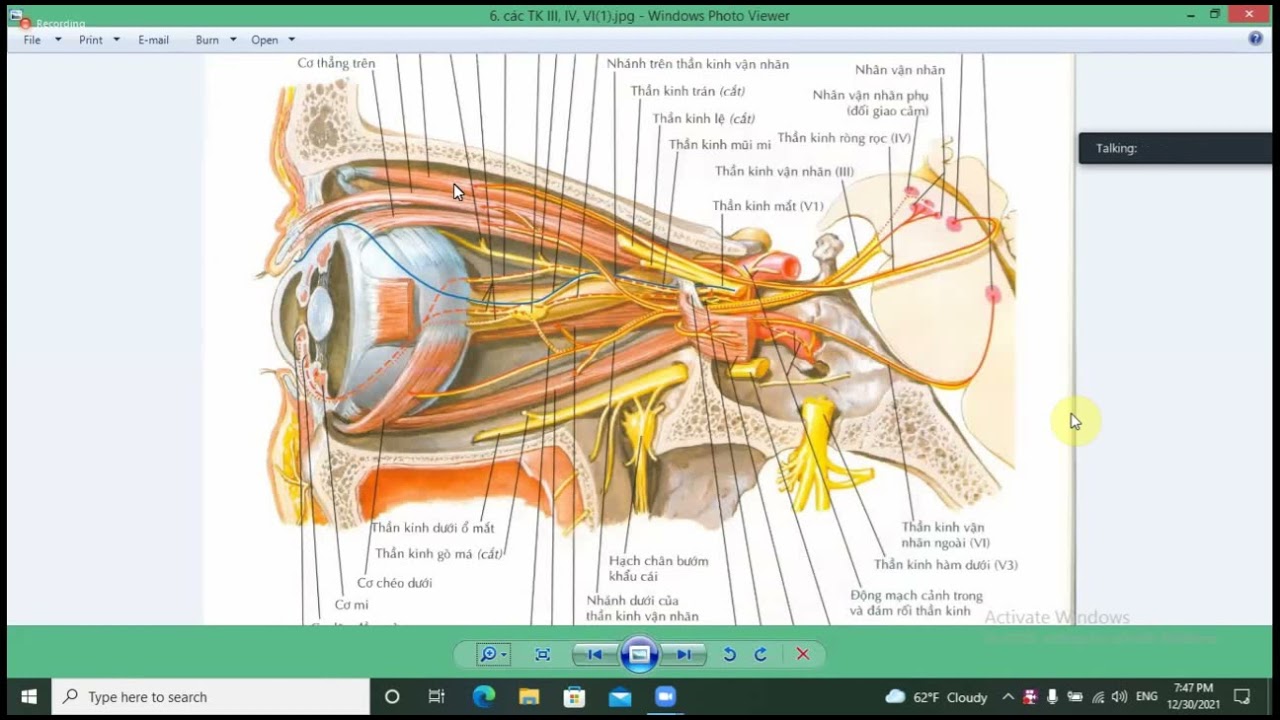Click the label "Hạch chân bướm khẩu cái"
Image resolution: width=1280 pixels, height=720 pixels.
659,568
